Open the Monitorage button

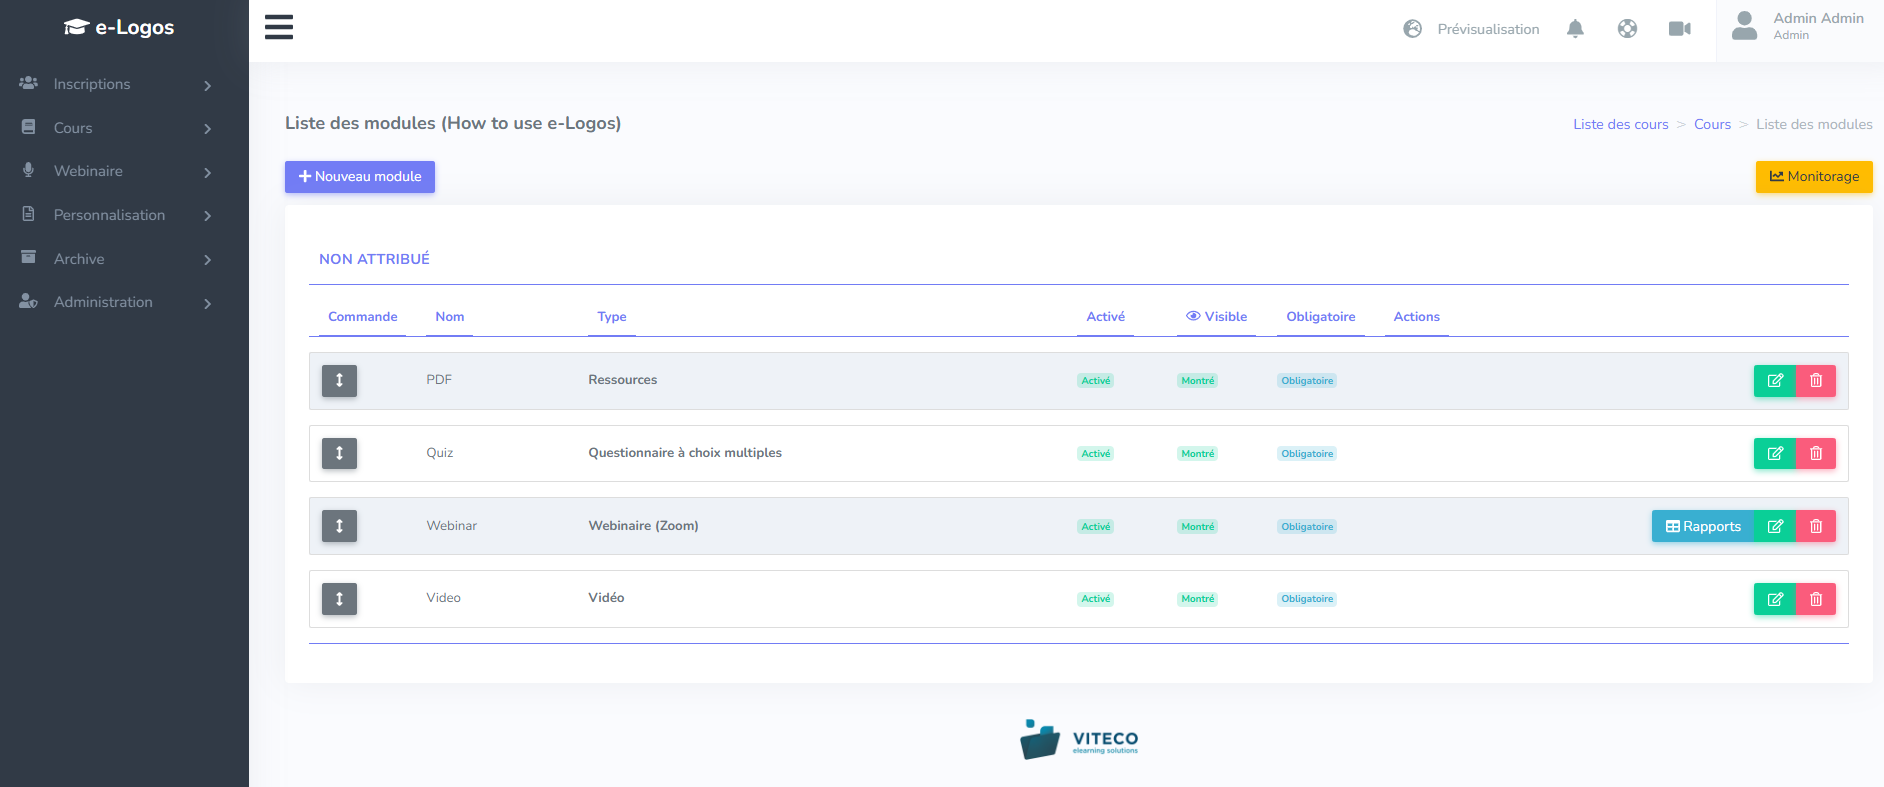1813,177
